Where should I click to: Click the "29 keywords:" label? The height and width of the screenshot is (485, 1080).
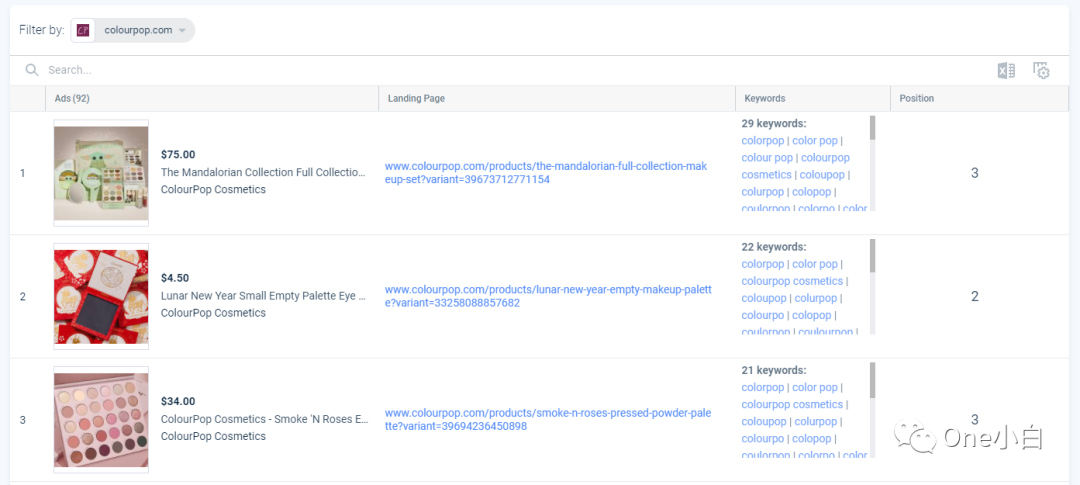[773, 123]
